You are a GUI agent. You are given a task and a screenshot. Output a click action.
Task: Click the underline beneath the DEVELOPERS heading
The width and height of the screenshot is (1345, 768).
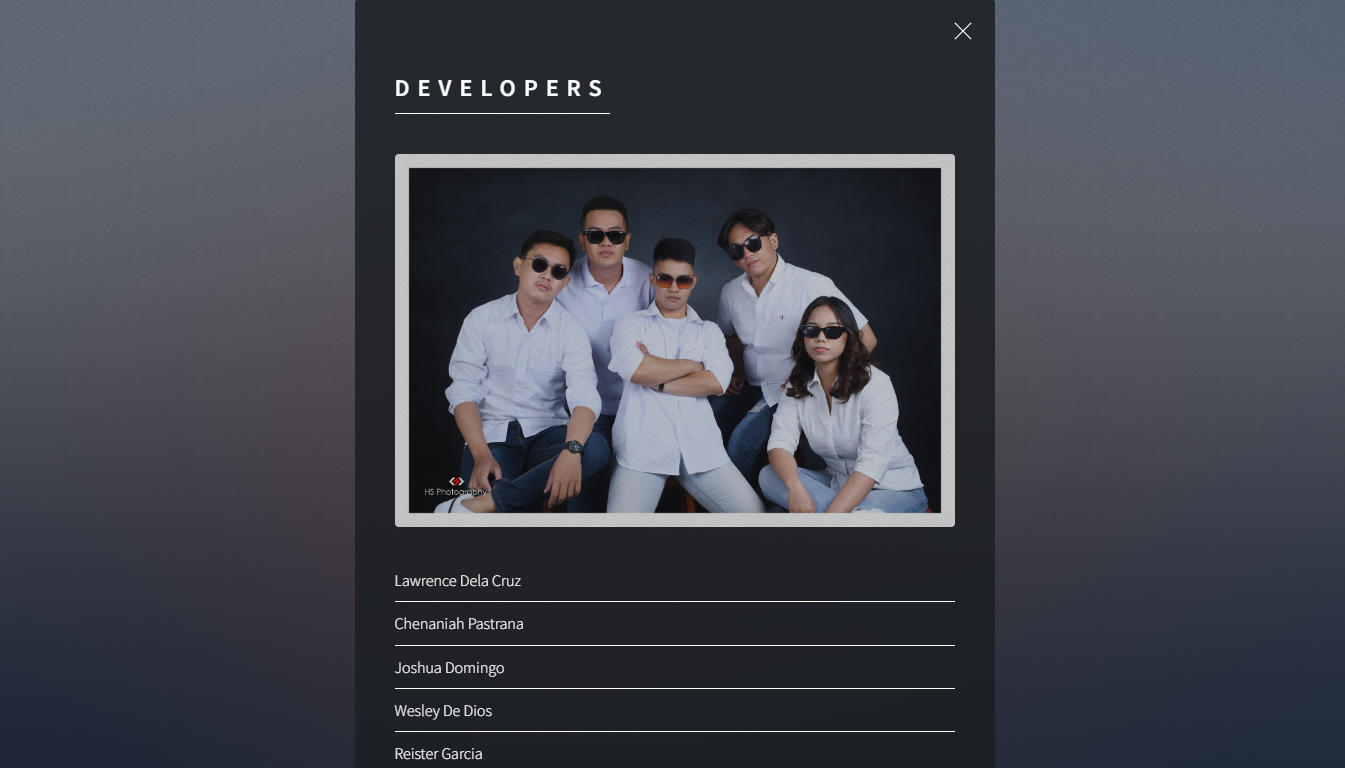point(502,113)
